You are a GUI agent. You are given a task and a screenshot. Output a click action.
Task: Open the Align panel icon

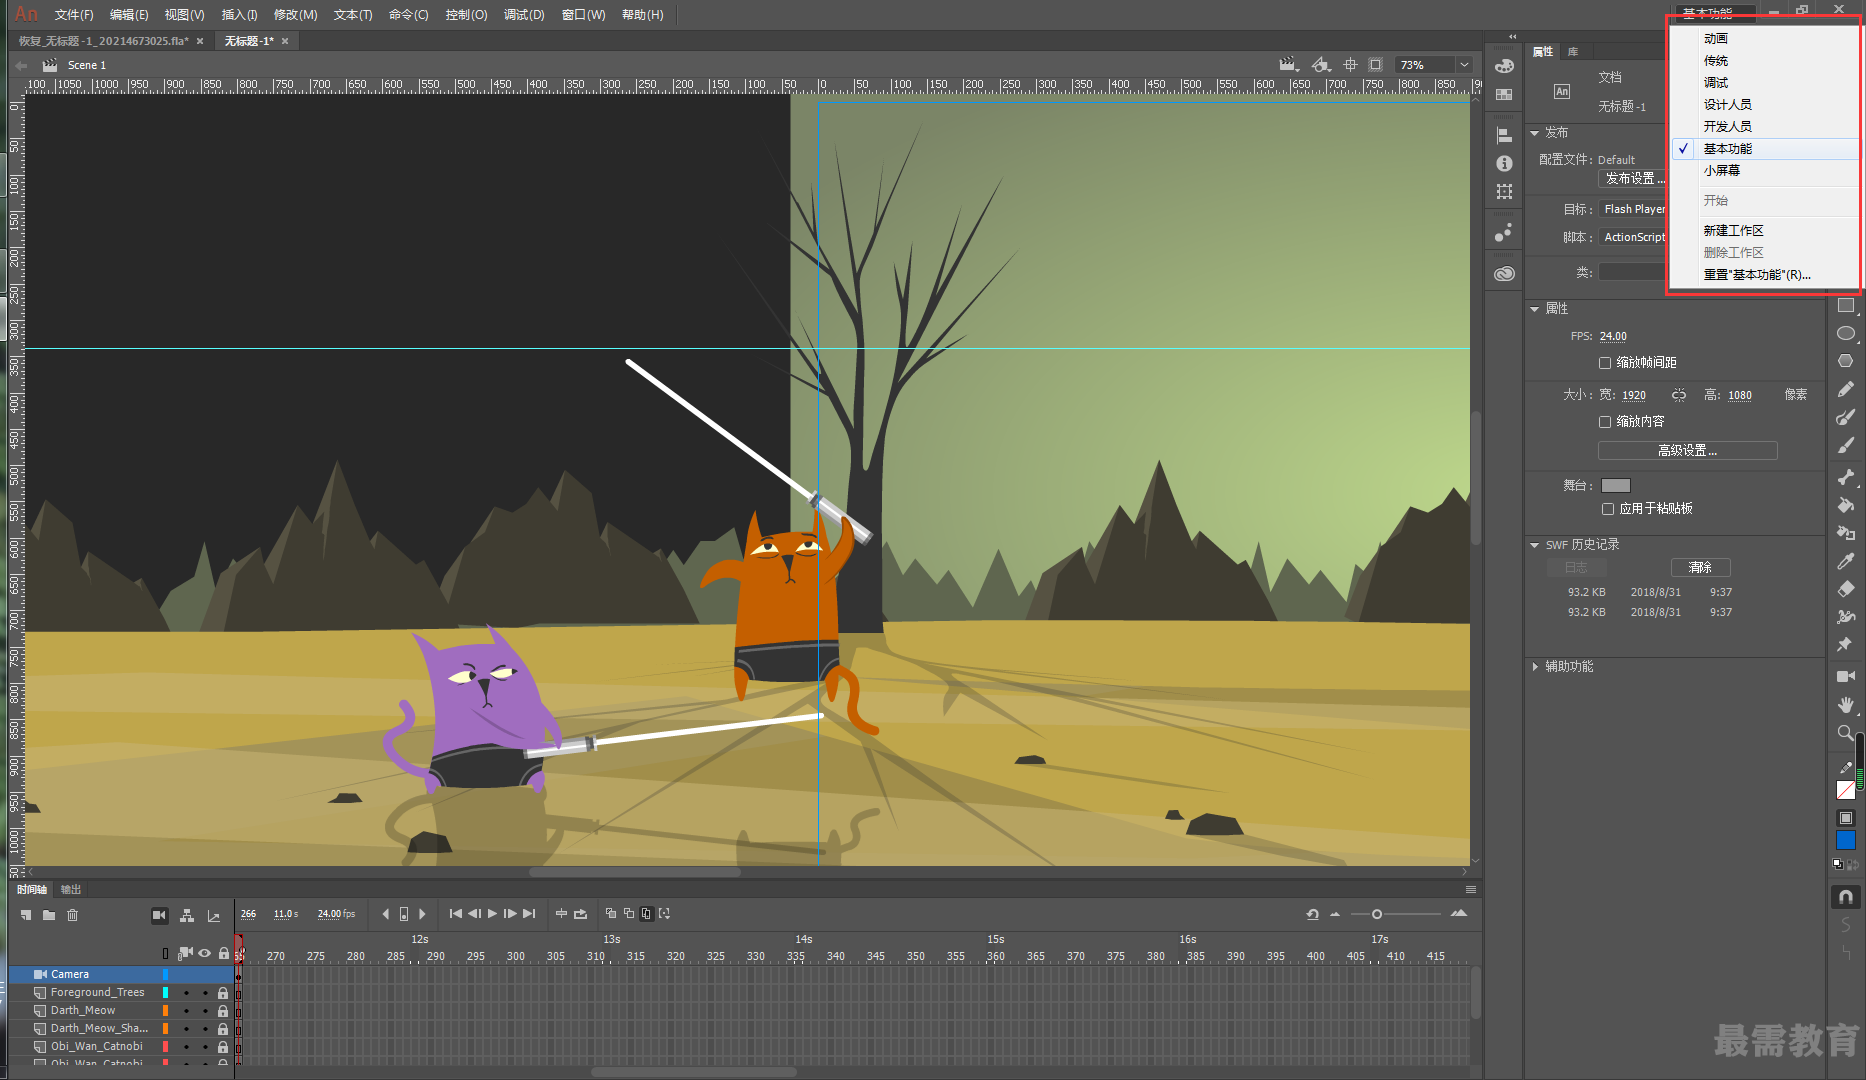point(1504,135)
